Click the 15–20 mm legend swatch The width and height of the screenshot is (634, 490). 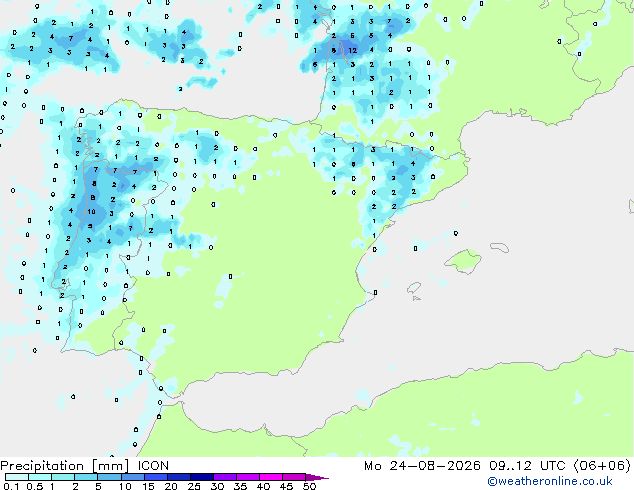click(x=155, y=477)
